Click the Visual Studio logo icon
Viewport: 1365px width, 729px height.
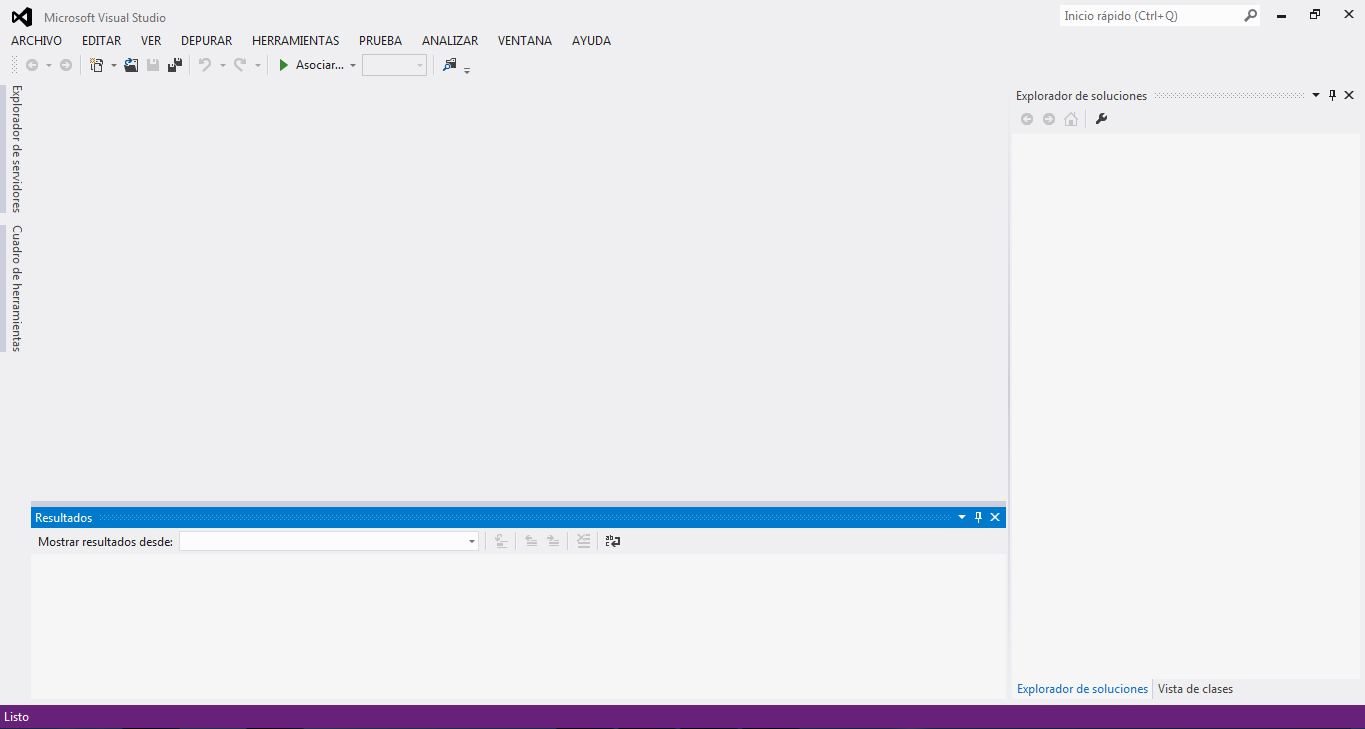pos(21,17)
